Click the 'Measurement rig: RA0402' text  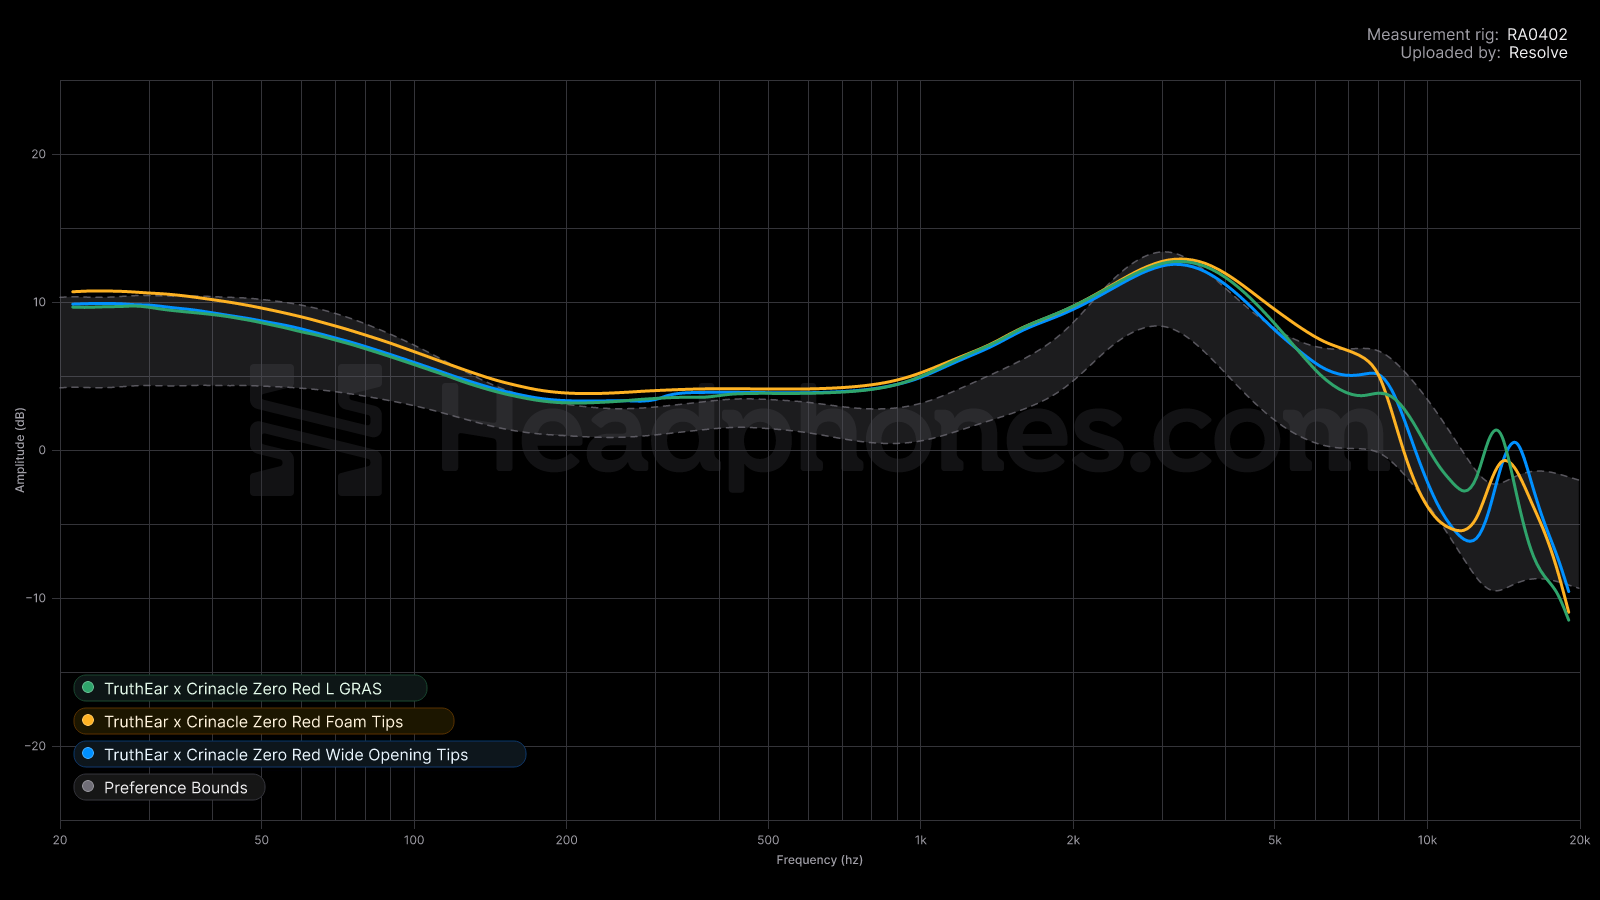click(1467, 34)
